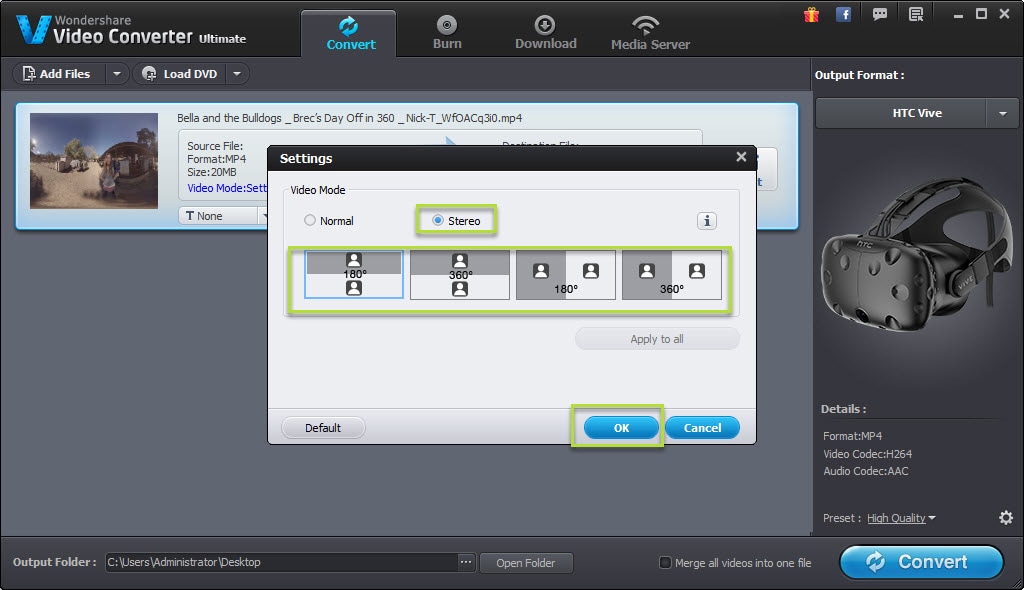1024x590 pixels.
Task: Click OK in the Settings dialog
Action: [x=621, y=428]
